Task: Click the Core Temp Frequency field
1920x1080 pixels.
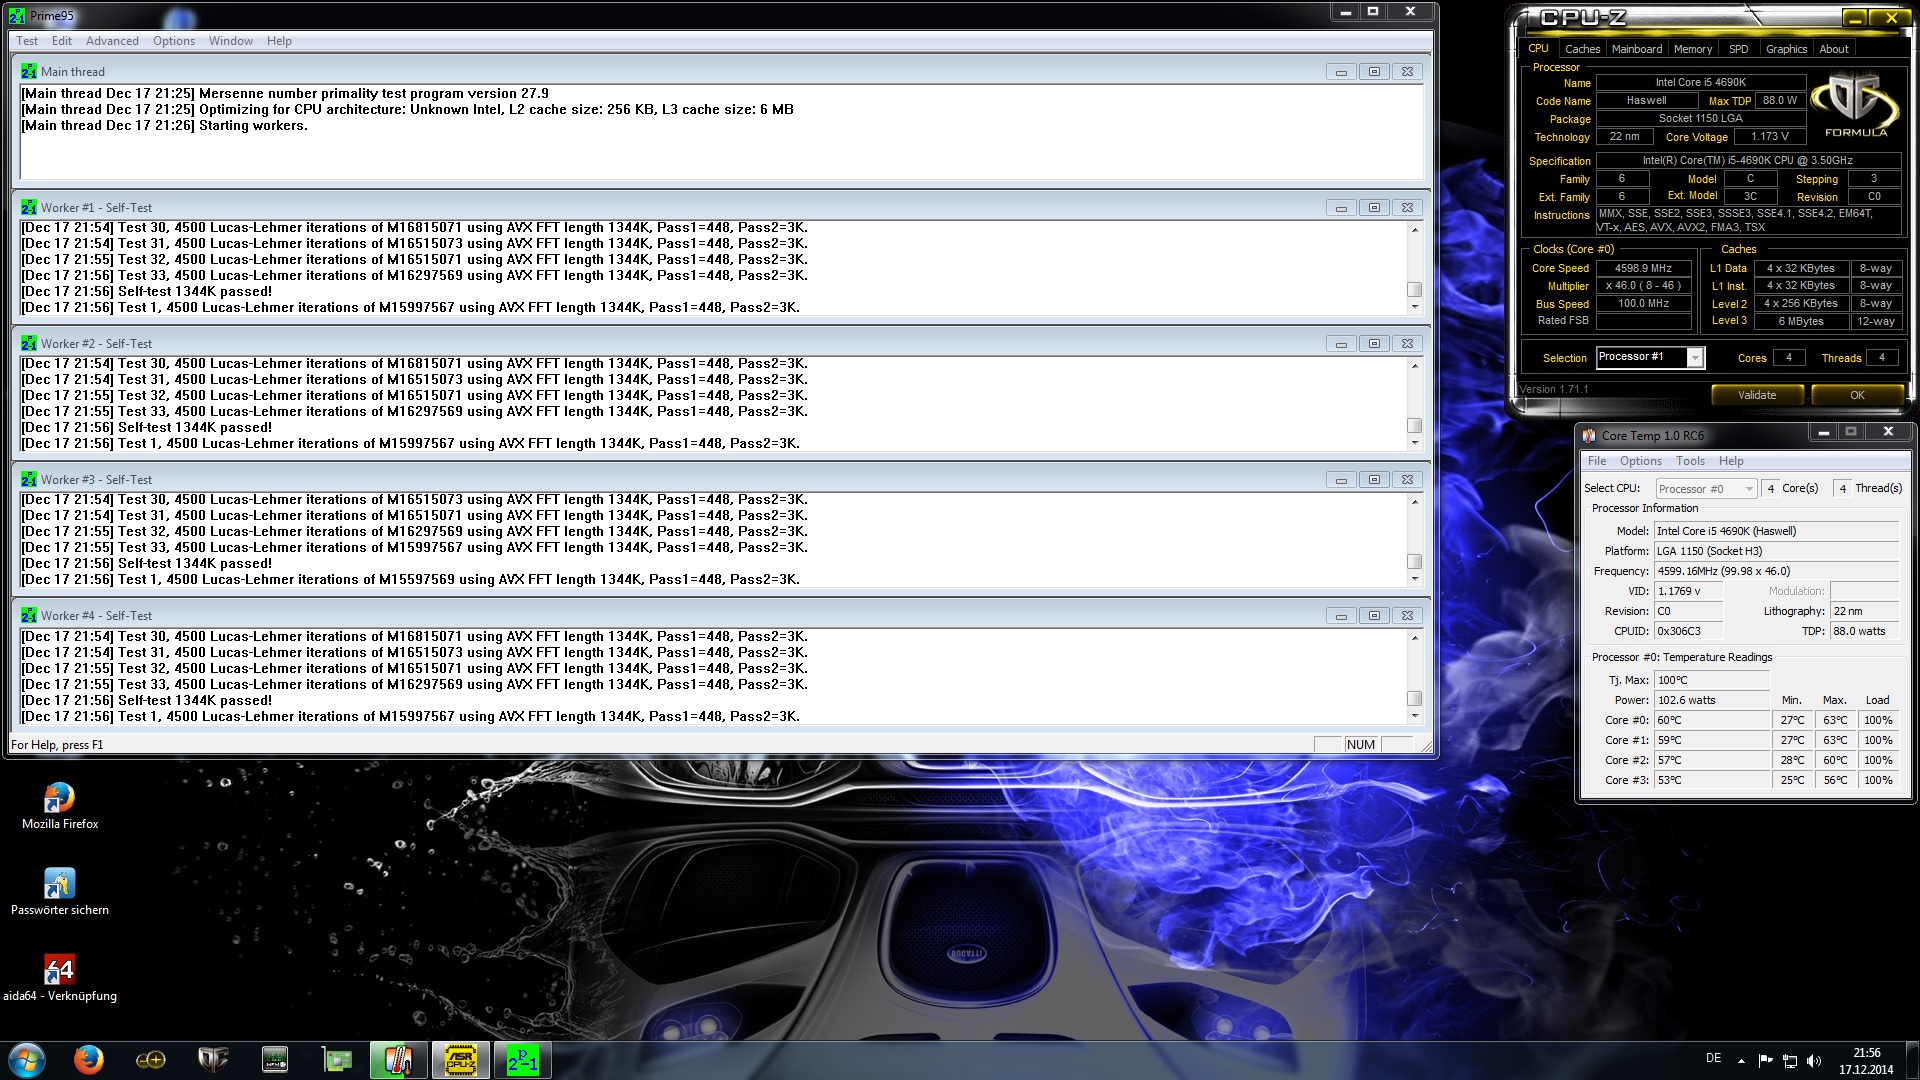Action: 1776,571
